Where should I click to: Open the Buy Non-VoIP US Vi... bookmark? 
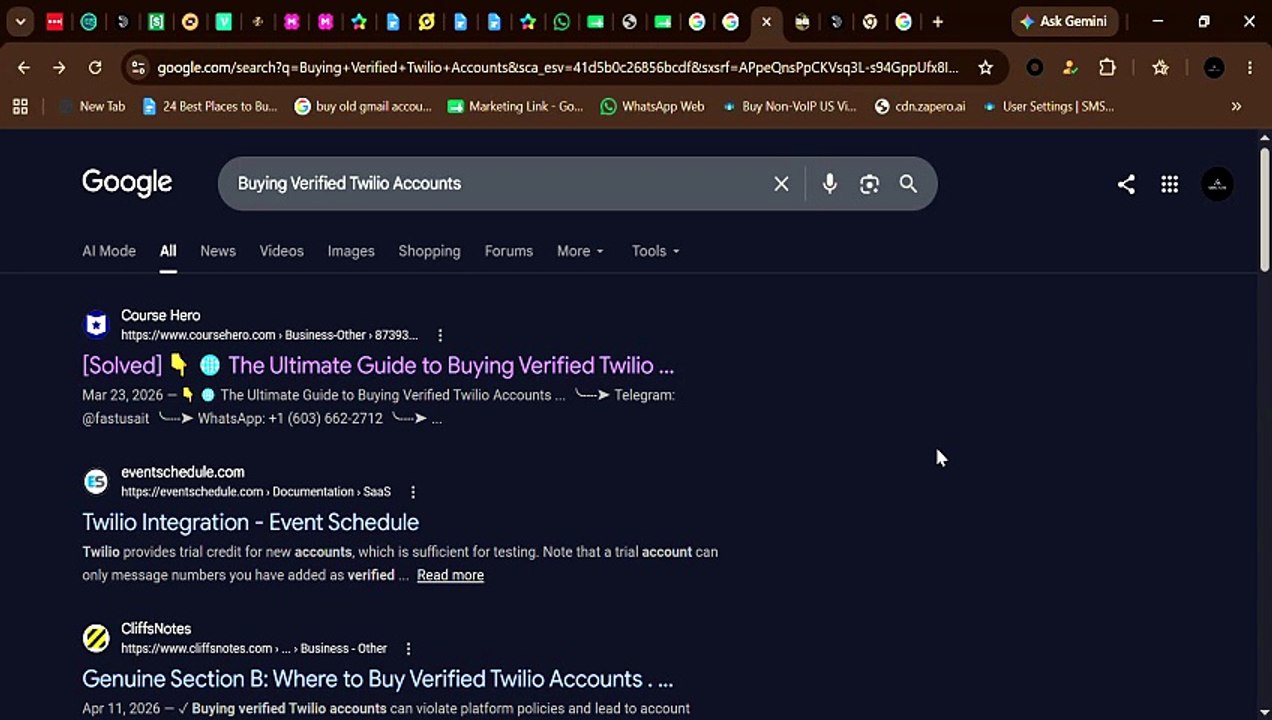(x=790, y=106)
